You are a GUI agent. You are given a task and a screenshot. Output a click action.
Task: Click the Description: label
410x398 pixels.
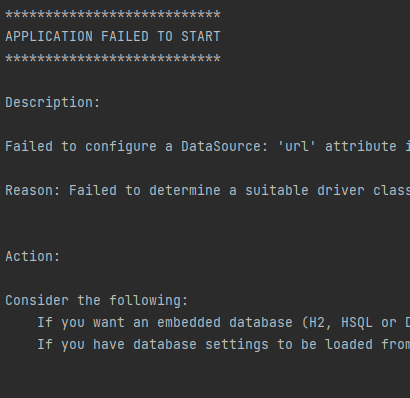click(53, 103)
